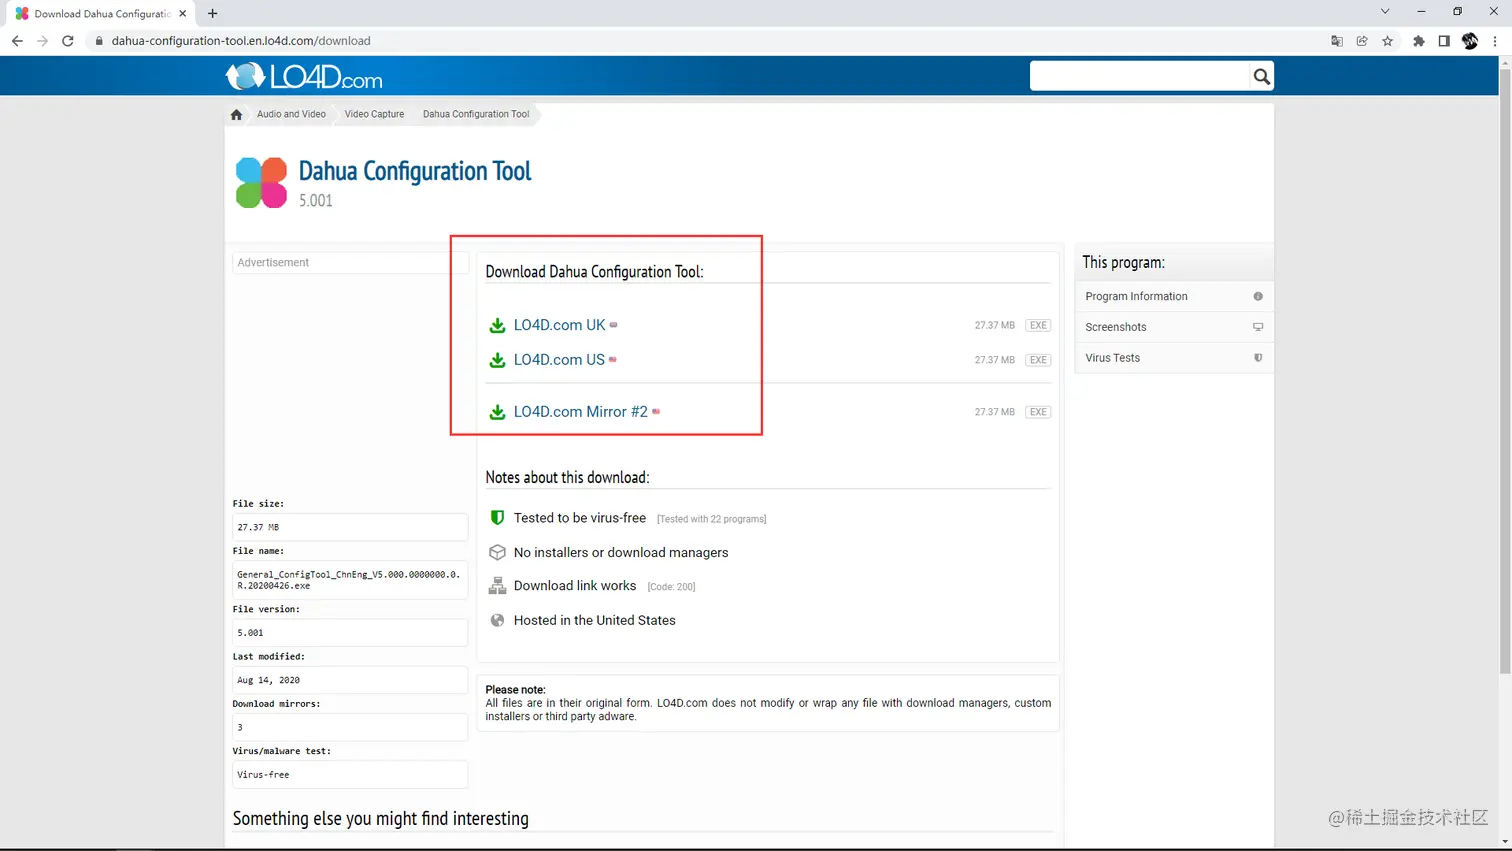The image size is (1512, 851).
Task: Open the Chrome three-dot menu
Action: coord(1495,41)
